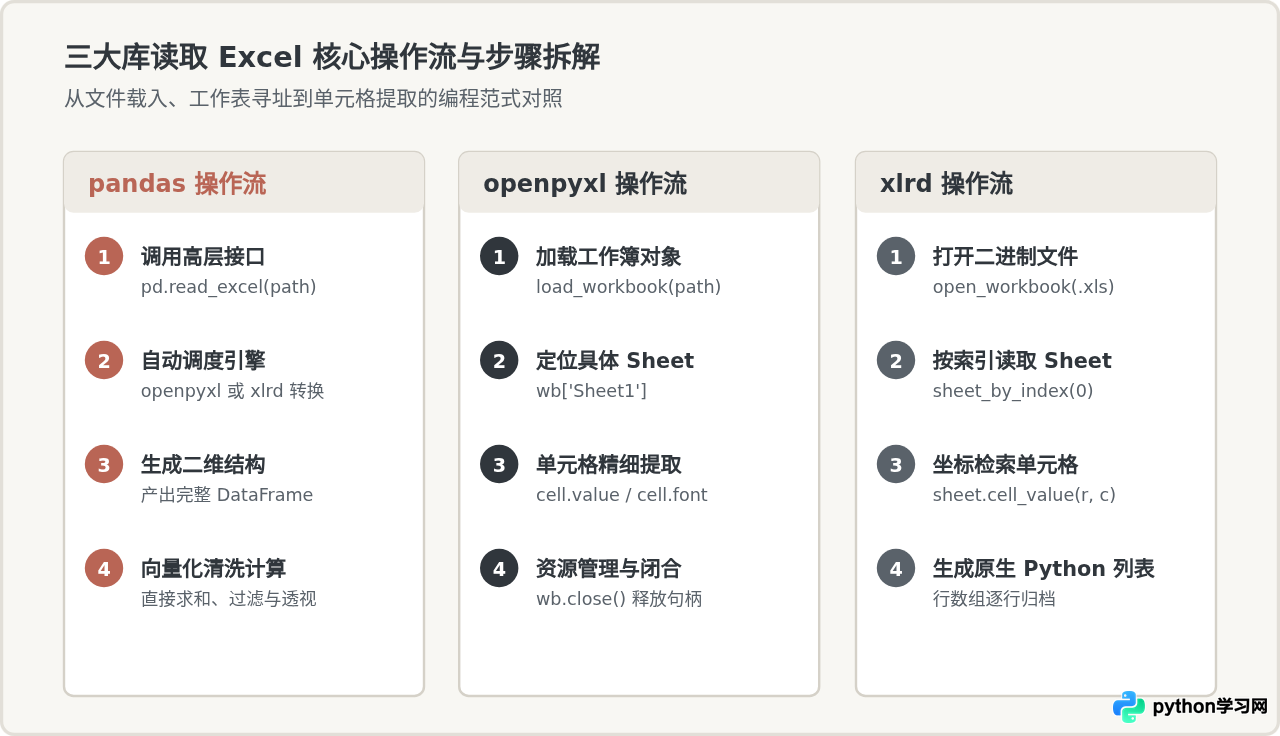Select the pandas 操作流 card header

click(x=244, y=183)
